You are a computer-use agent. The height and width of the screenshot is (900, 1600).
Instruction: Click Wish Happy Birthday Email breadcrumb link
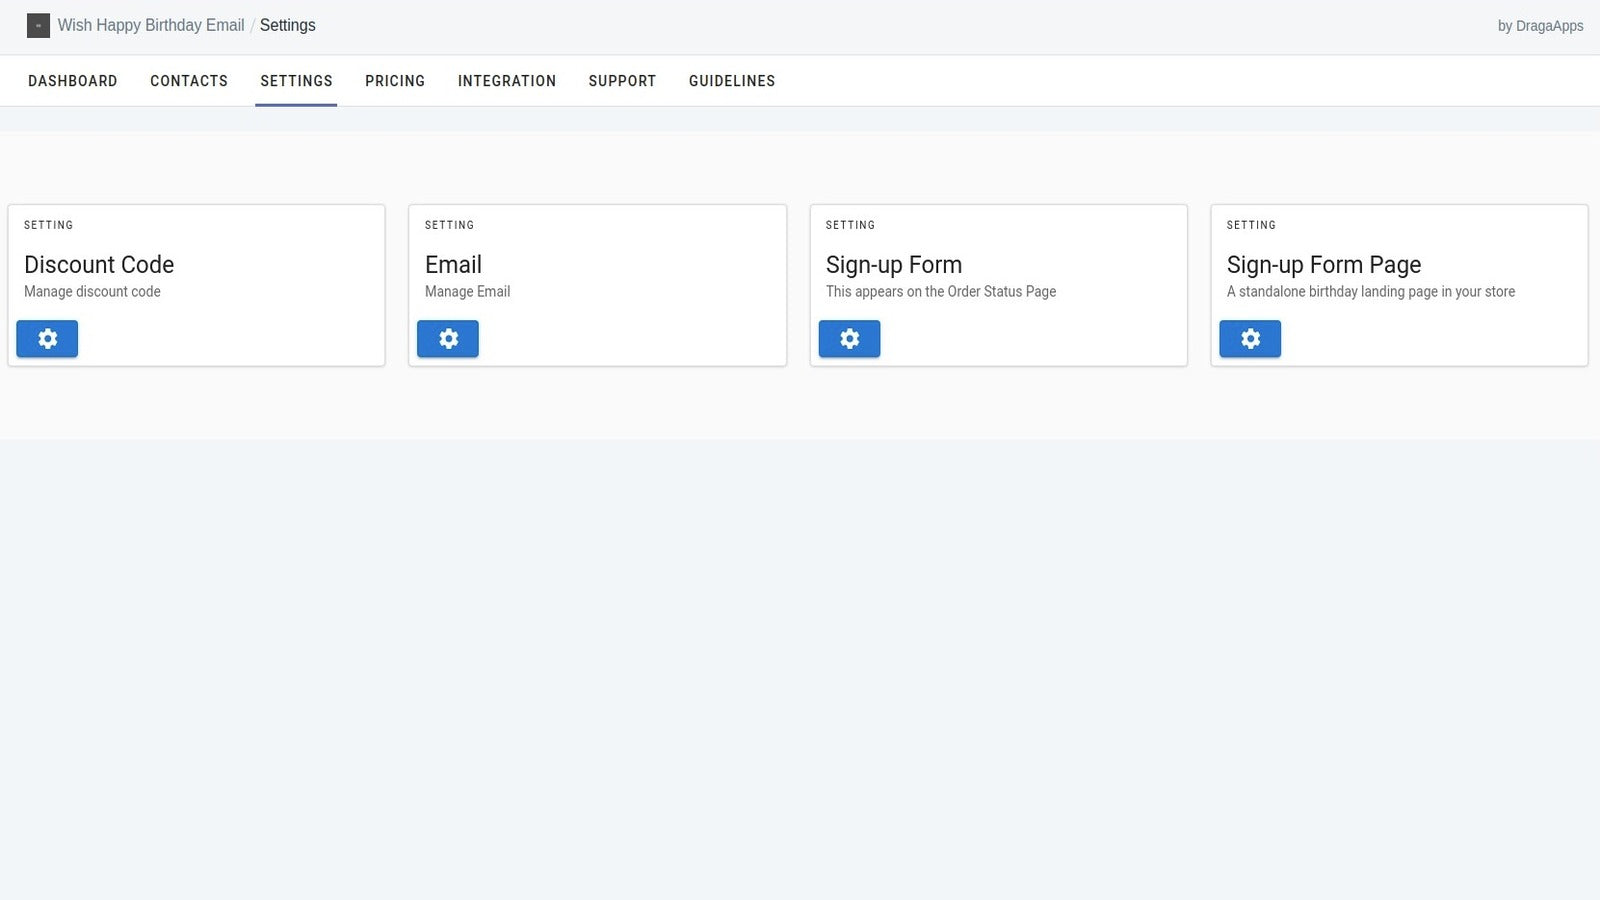click(151, 26)
